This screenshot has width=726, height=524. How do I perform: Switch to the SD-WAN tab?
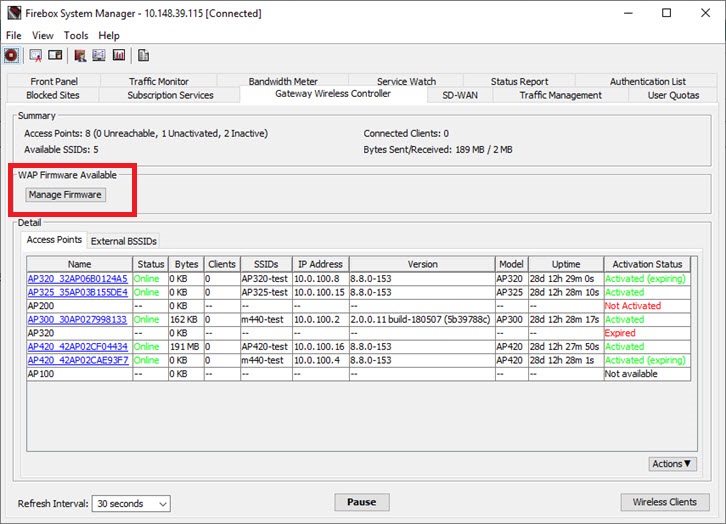(447, 95)
